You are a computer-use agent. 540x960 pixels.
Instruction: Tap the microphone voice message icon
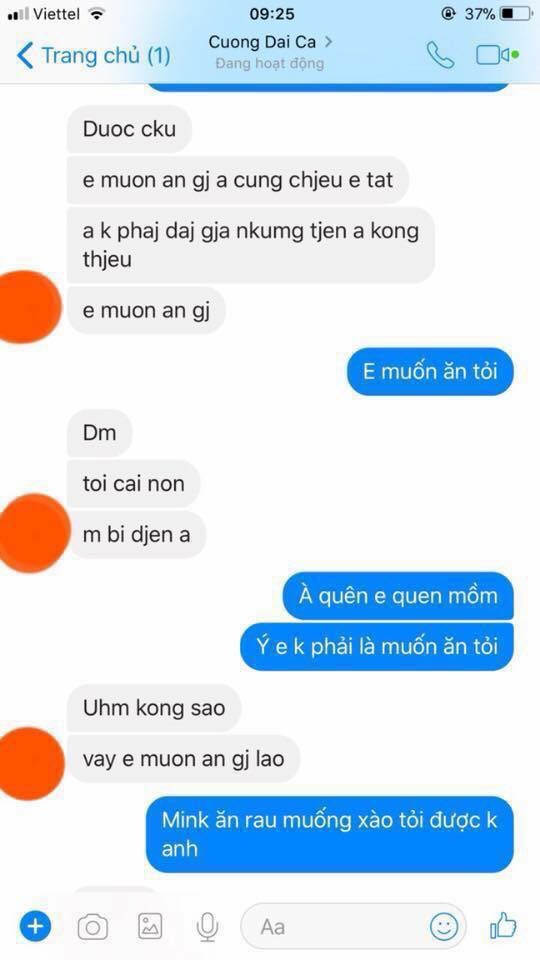tap(208, 926)
